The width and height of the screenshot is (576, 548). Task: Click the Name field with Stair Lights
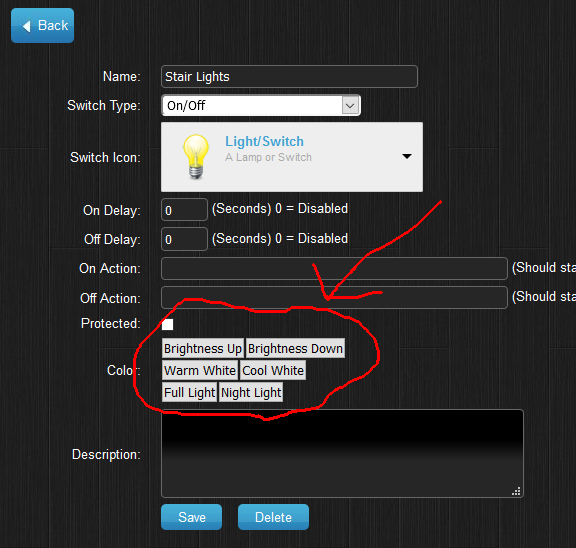click(289, 76)
